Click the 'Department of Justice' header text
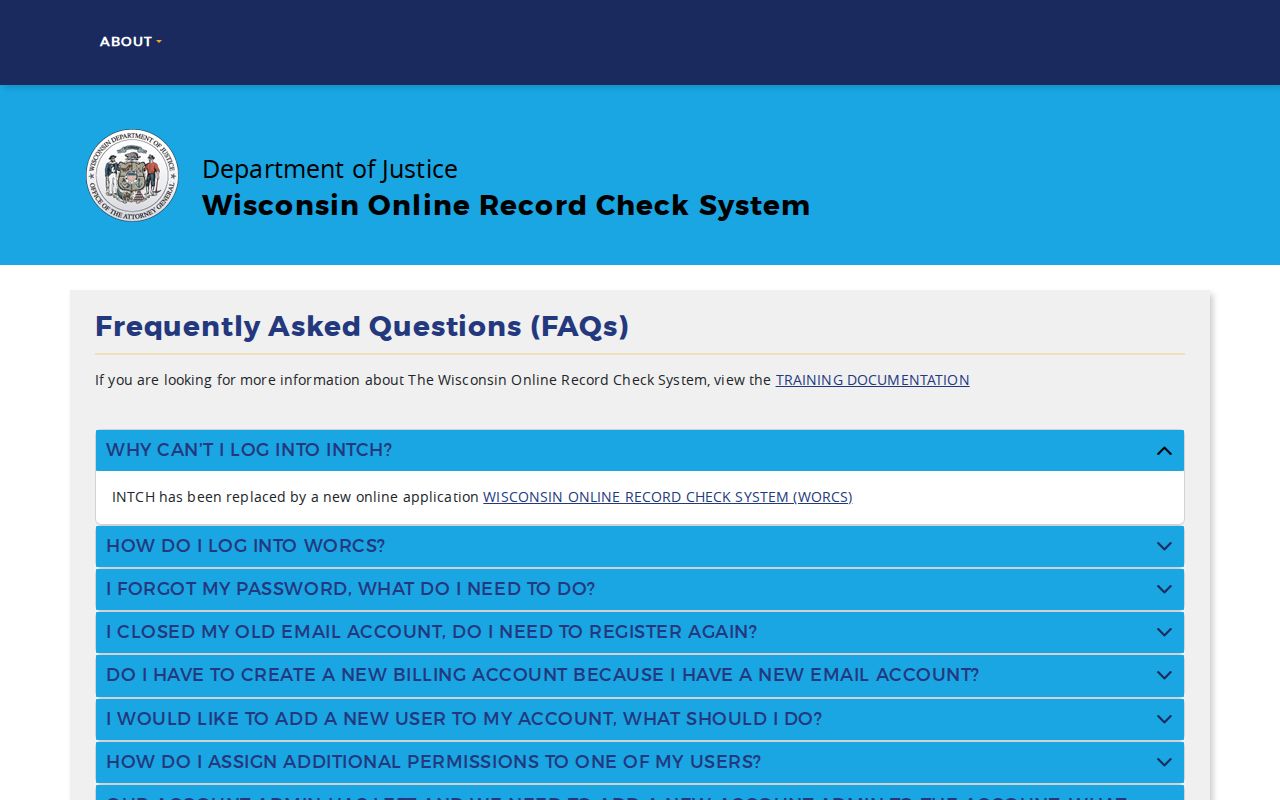Image resolution: width=1280 pixels, height=800 pixels. [330, 169]
